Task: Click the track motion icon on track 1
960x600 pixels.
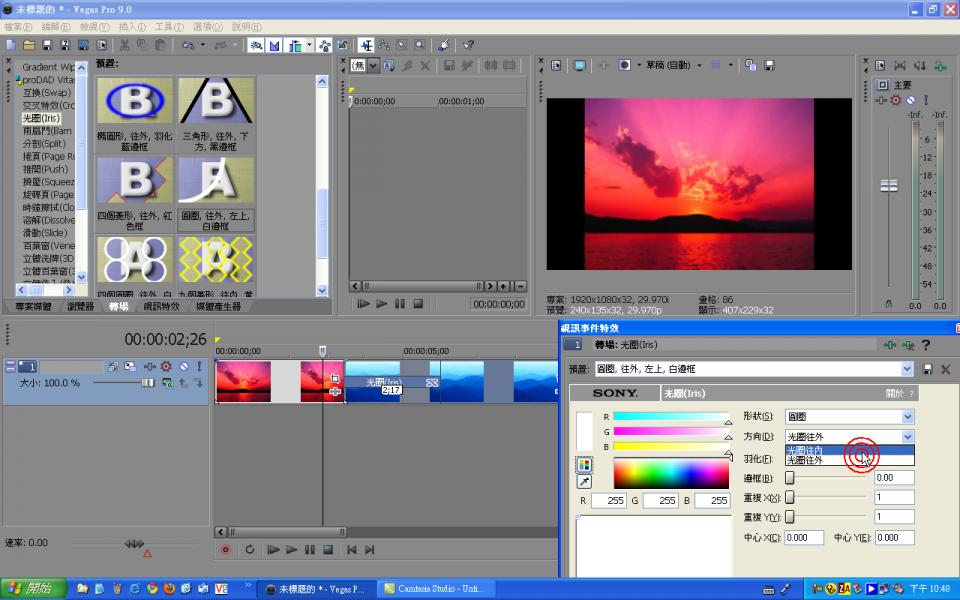Action: pyautogui.click(x=130, y=367)
